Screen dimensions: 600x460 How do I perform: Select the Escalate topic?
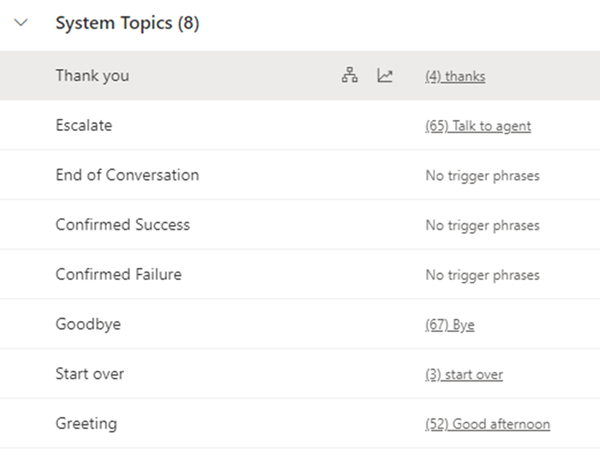click(x=84, y=126)
